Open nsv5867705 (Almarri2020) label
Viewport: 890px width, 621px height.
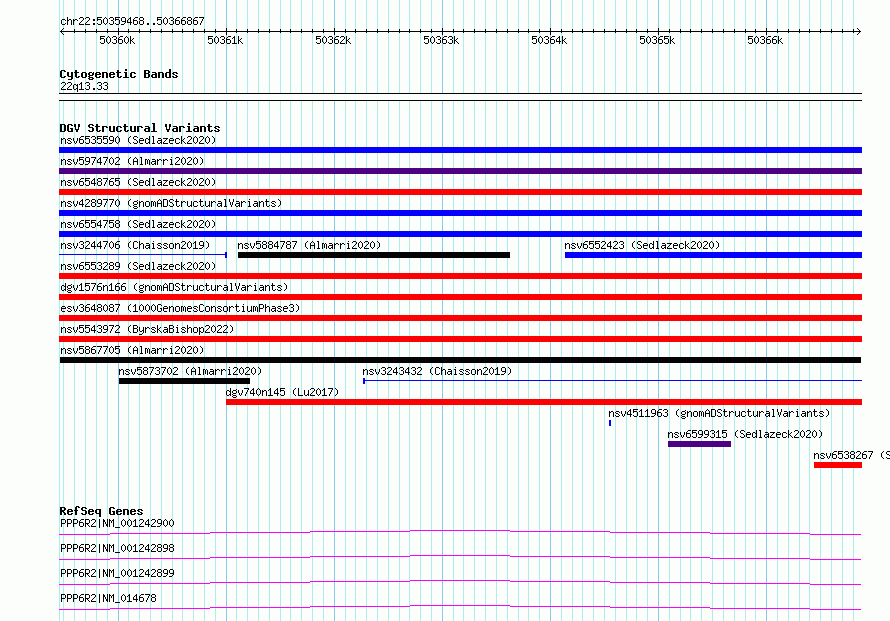[132, 350]
